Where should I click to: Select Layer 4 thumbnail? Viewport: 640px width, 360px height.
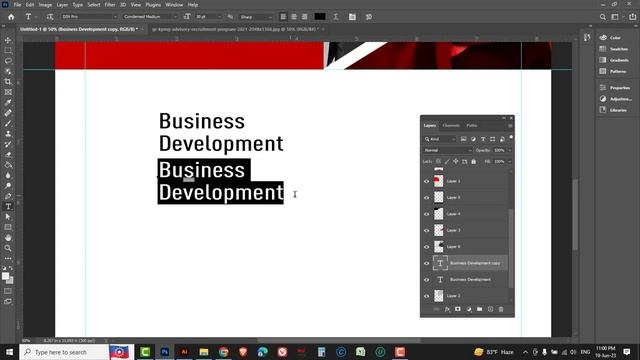point(438,214)
